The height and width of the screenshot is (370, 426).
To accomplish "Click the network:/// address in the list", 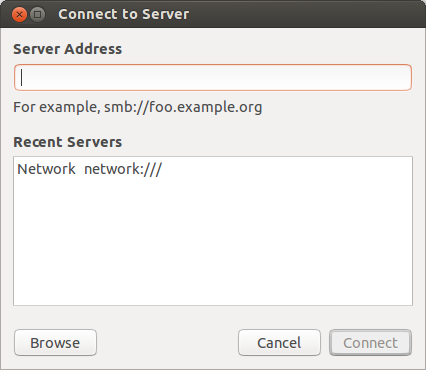I will [123, 169].
